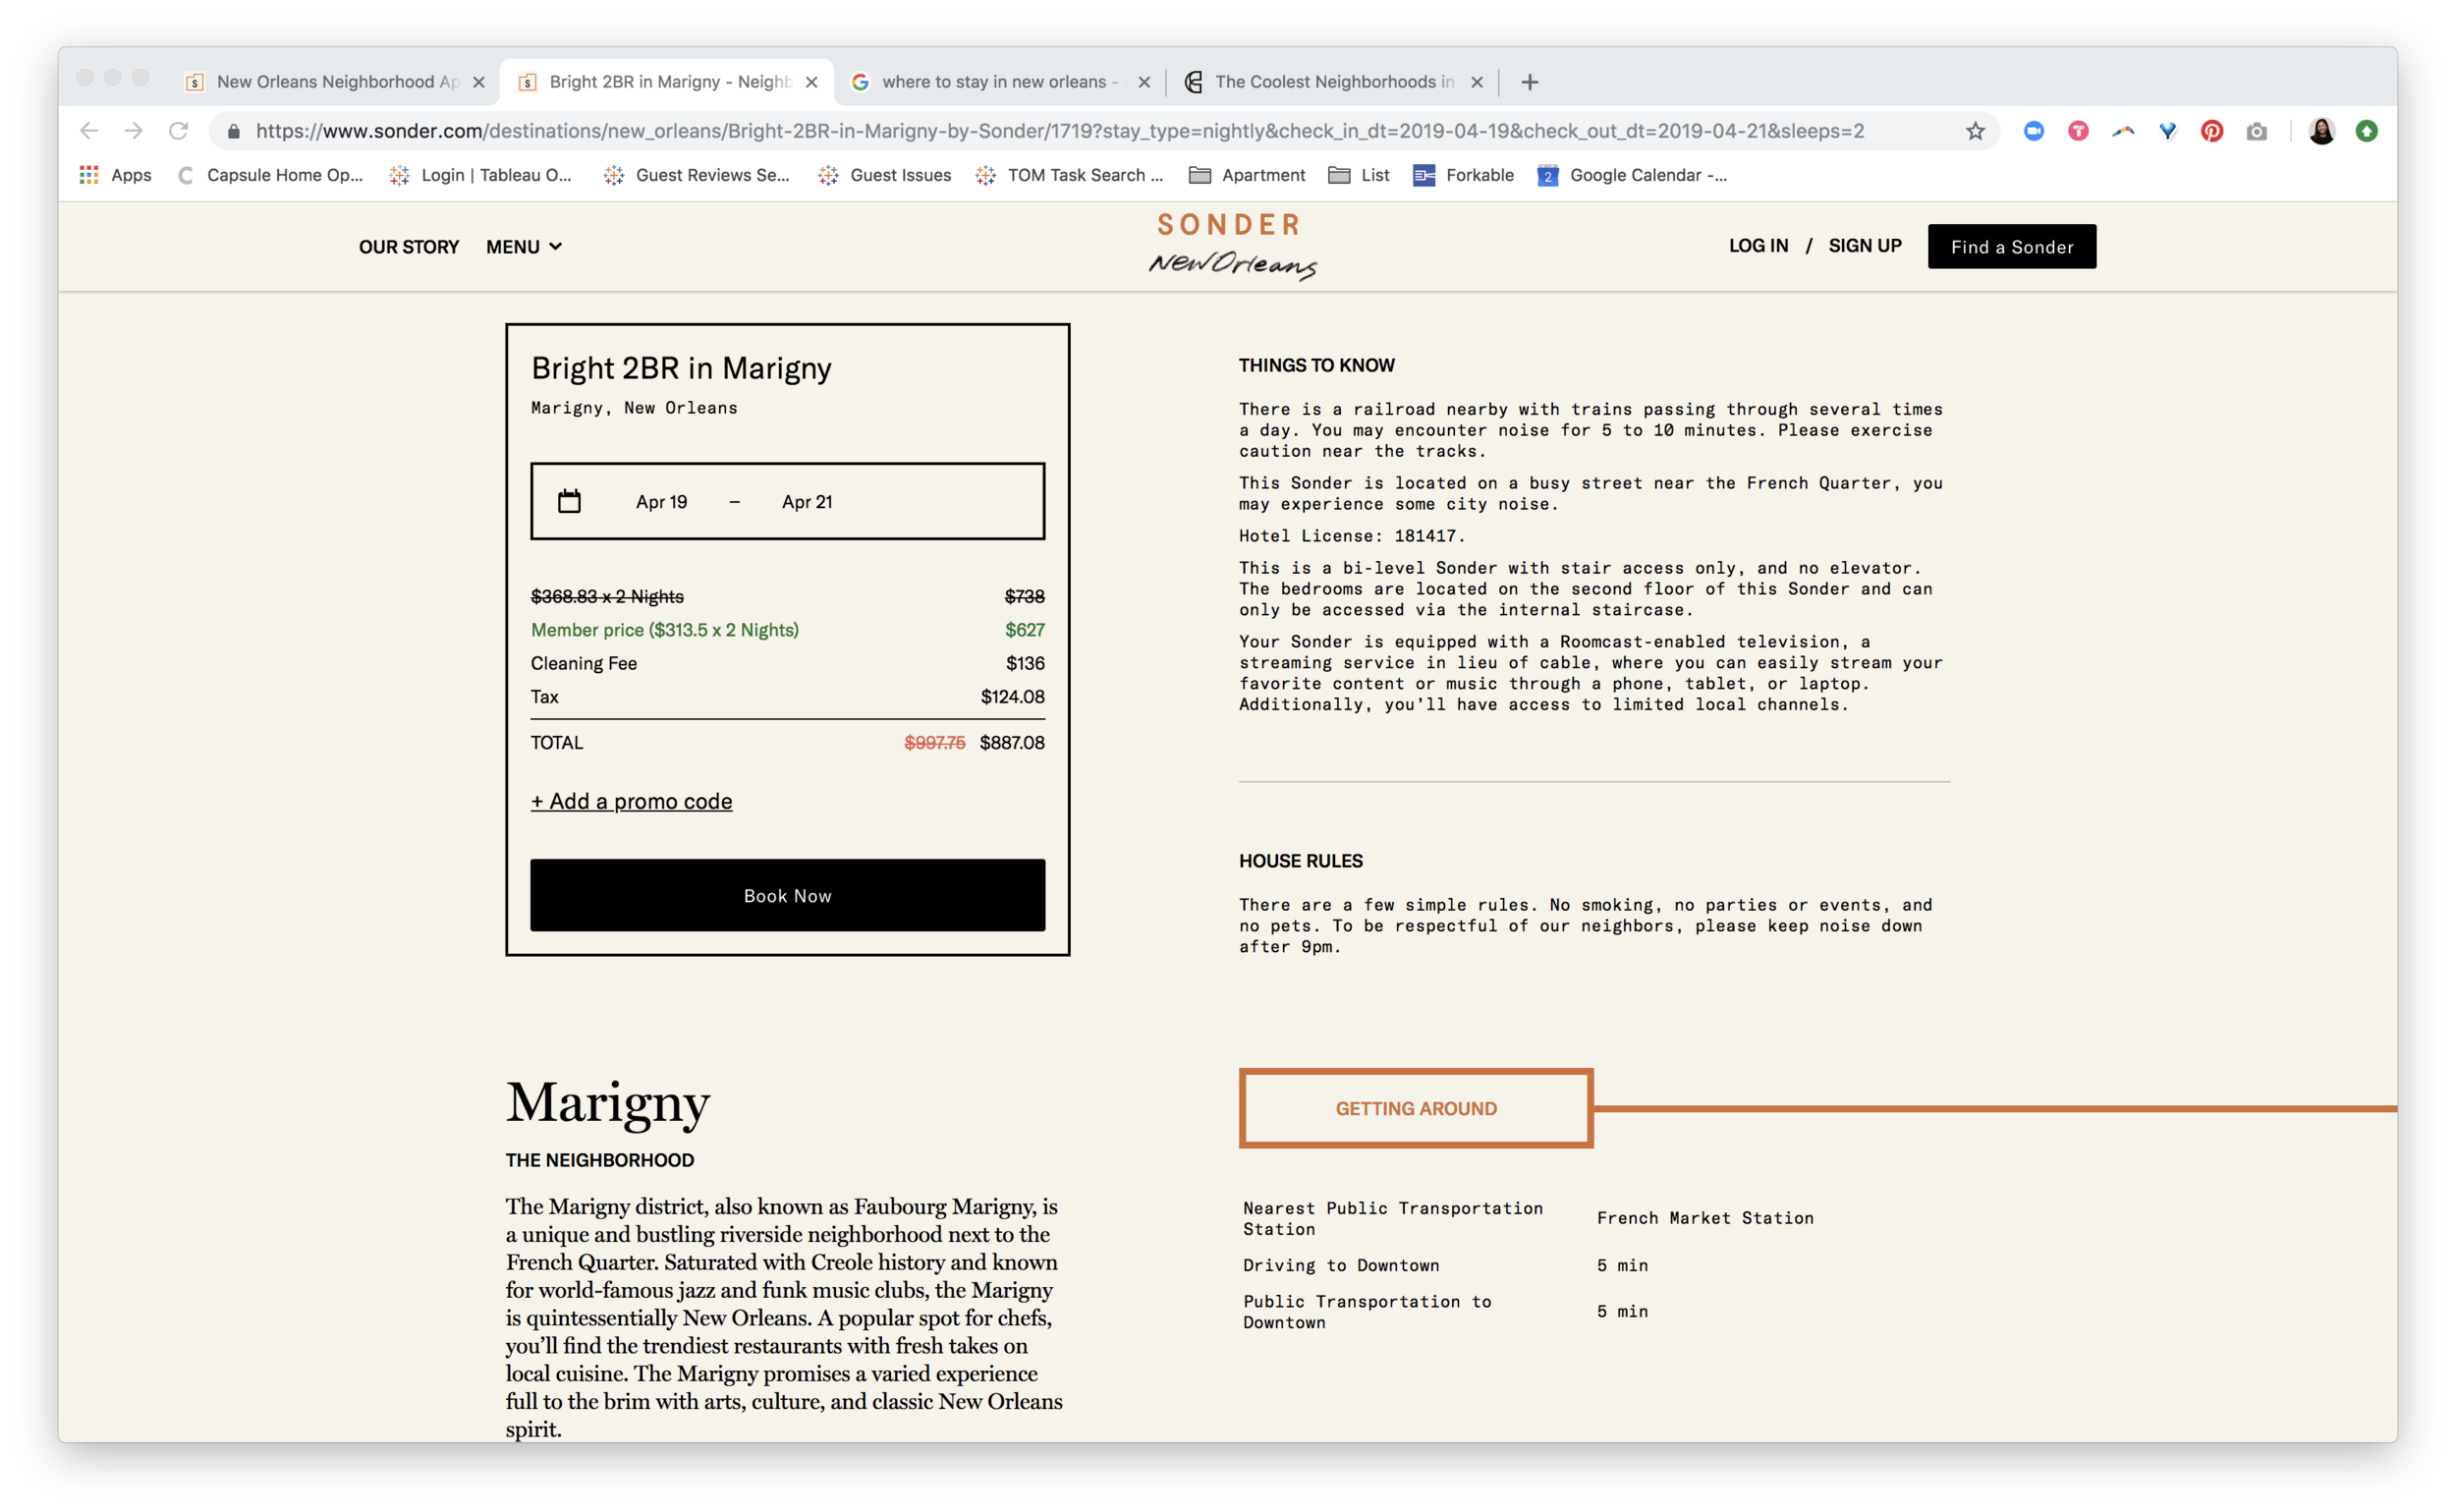Open the OUR STORY page
This screenshot has height=1512, width=2456.
tap(409, 247)
